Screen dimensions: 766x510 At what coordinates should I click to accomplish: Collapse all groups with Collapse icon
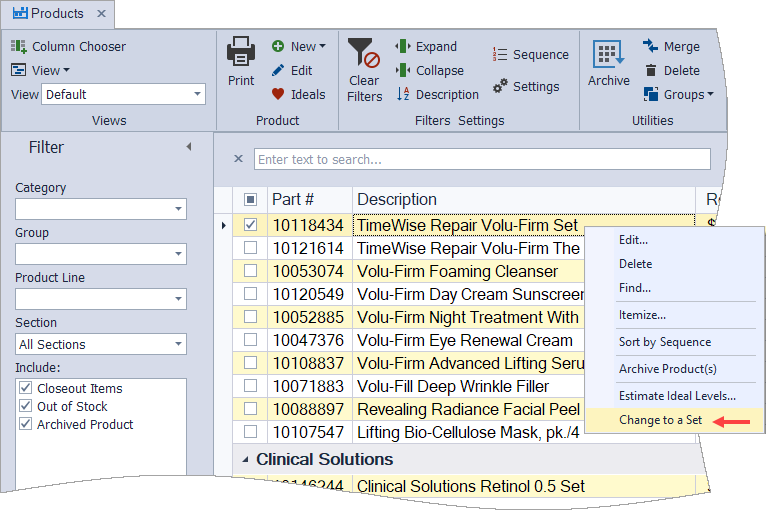403,70
